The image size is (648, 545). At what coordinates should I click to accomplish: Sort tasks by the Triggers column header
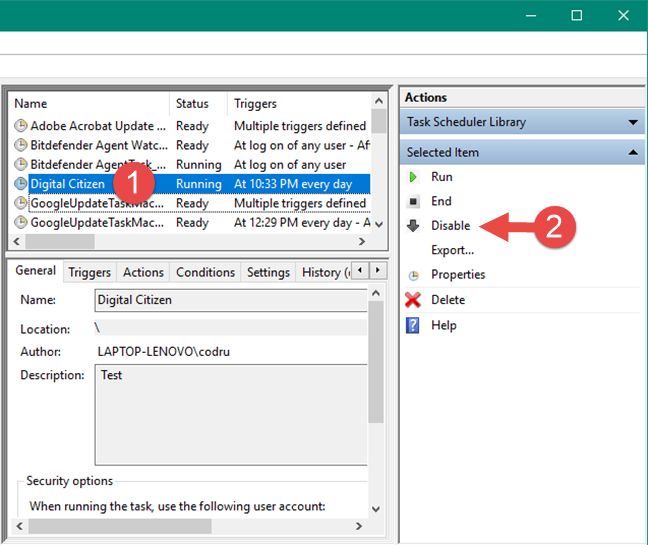pos(299,104)
